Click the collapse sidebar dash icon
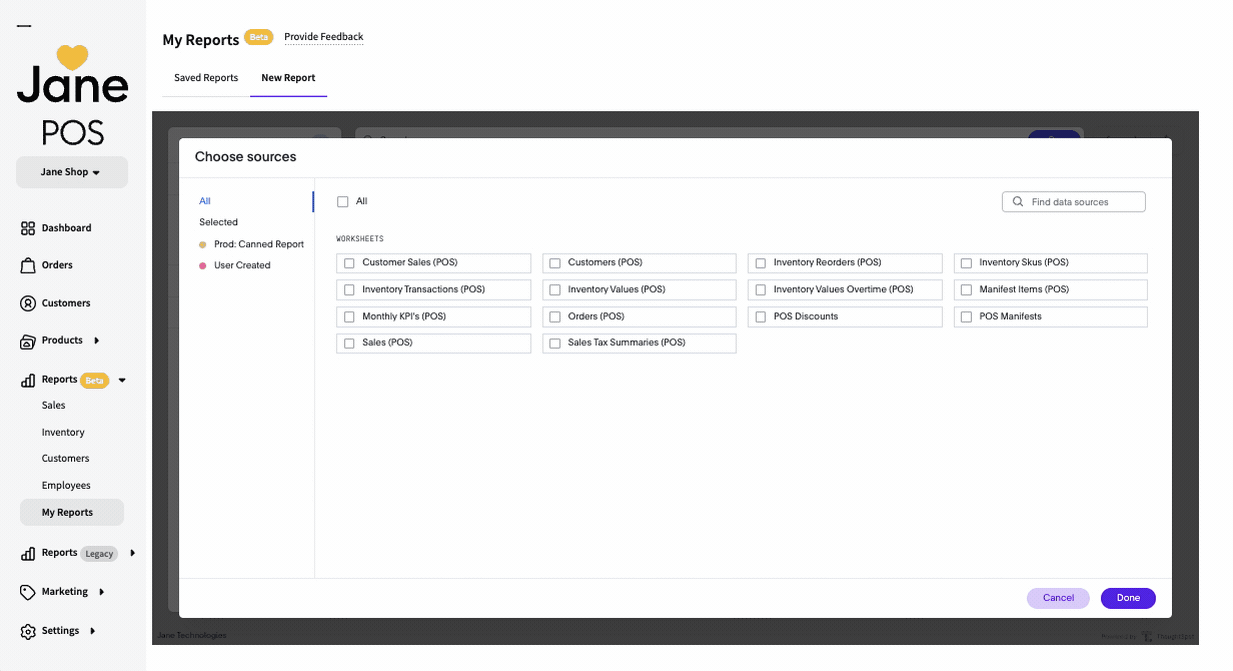This screenshot has width=1233, height=671. 24,26
